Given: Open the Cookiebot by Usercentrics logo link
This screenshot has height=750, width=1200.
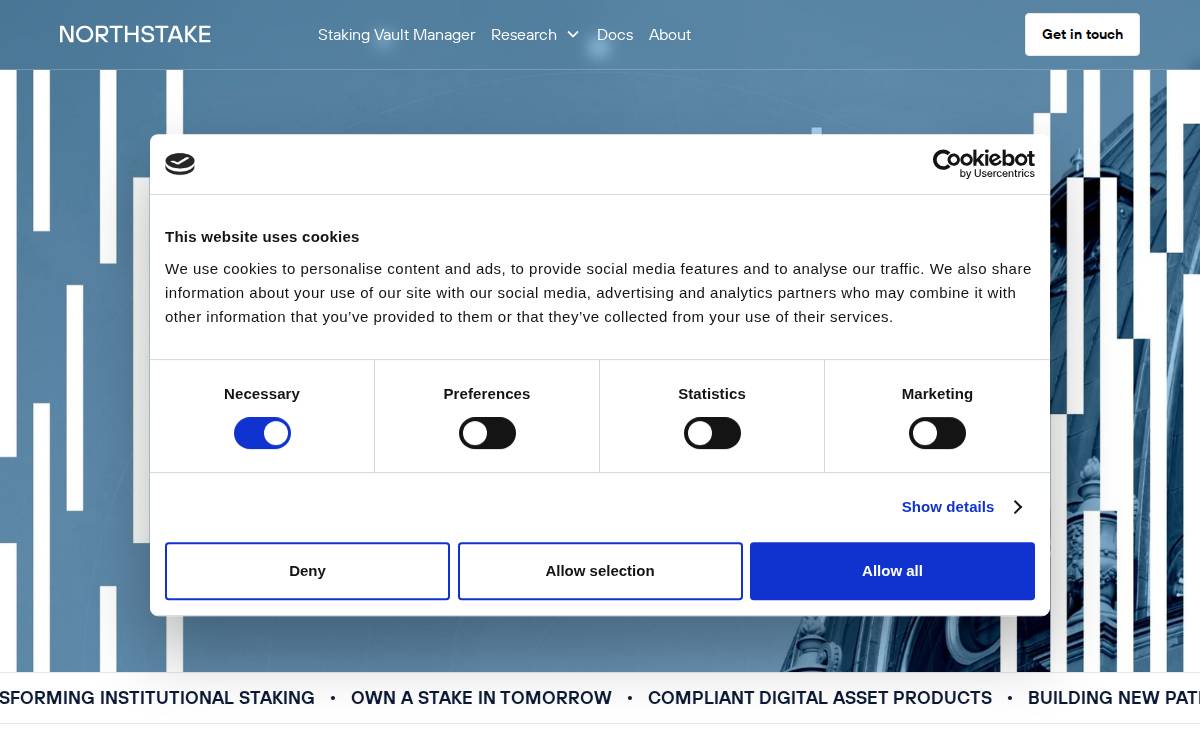Looking at the screenshot, I should click(983, 164).
